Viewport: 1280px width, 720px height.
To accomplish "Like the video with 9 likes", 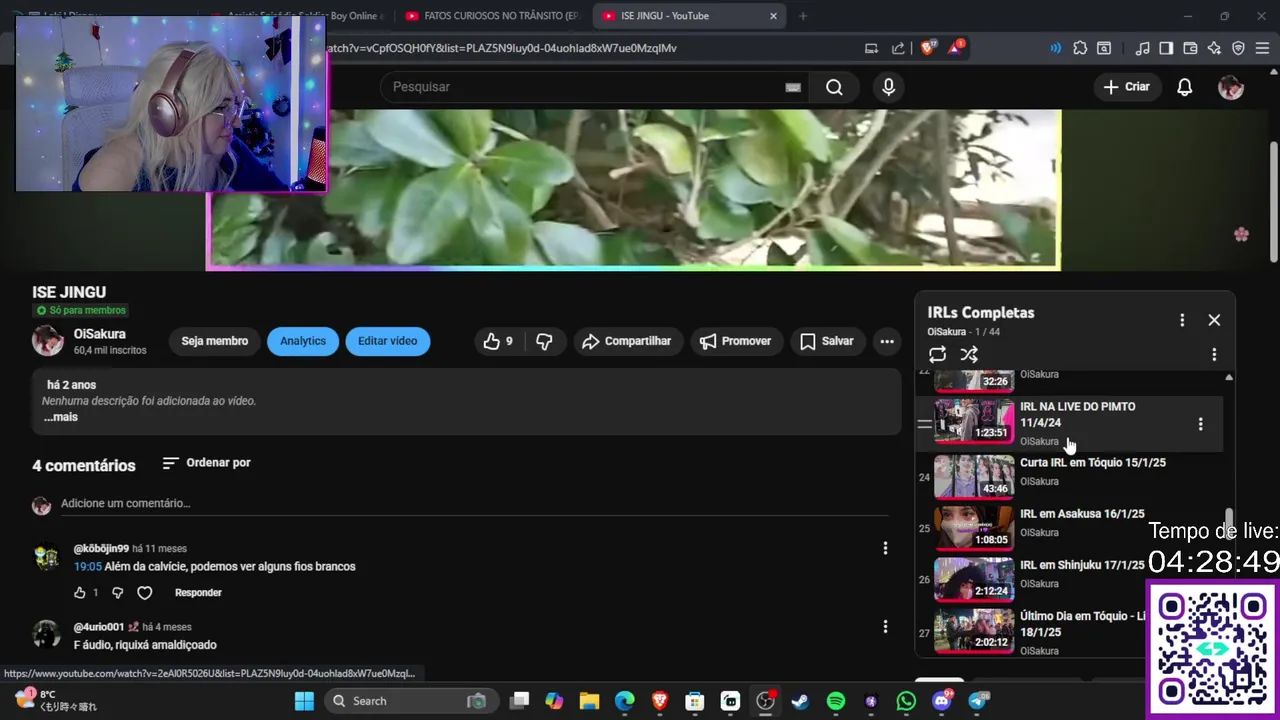I will 498,341.
